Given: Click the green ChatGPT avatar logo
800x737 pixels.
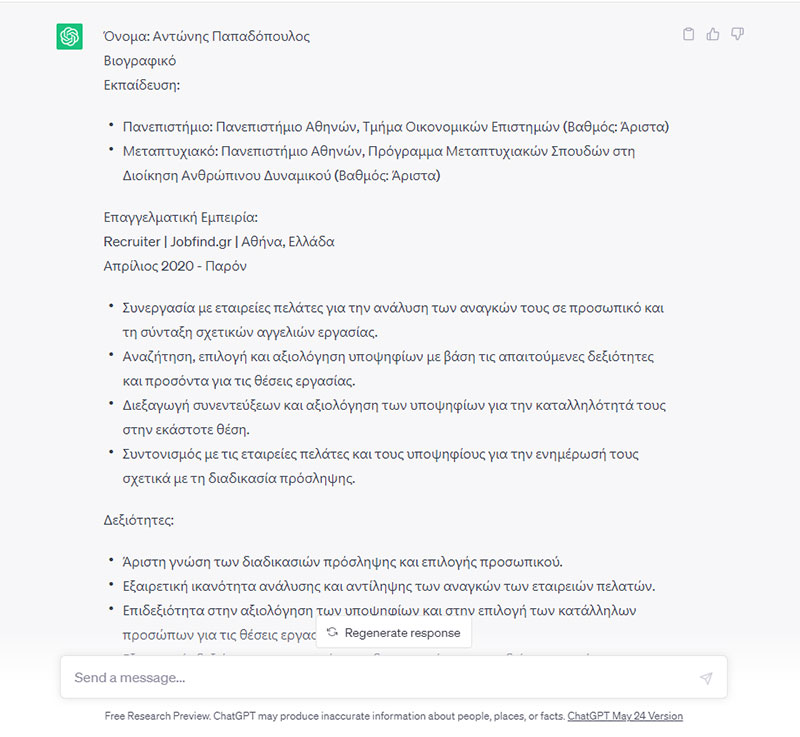Looking at the screenshot, I should tap(69, 37).
